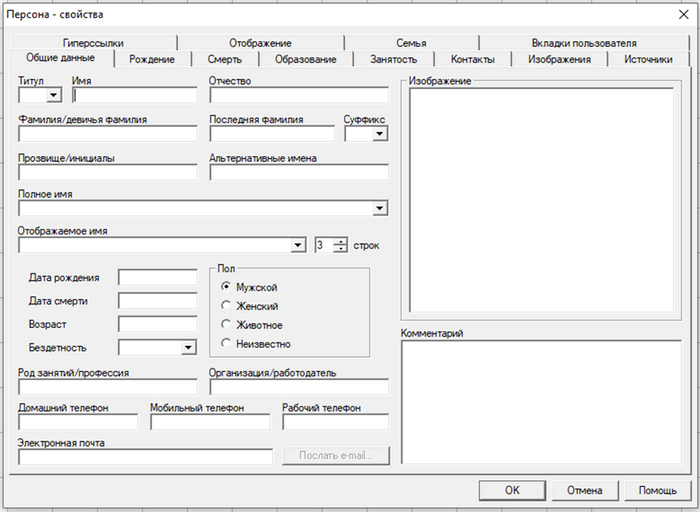Expand the Бездетность dropdown

pos(189,347)
